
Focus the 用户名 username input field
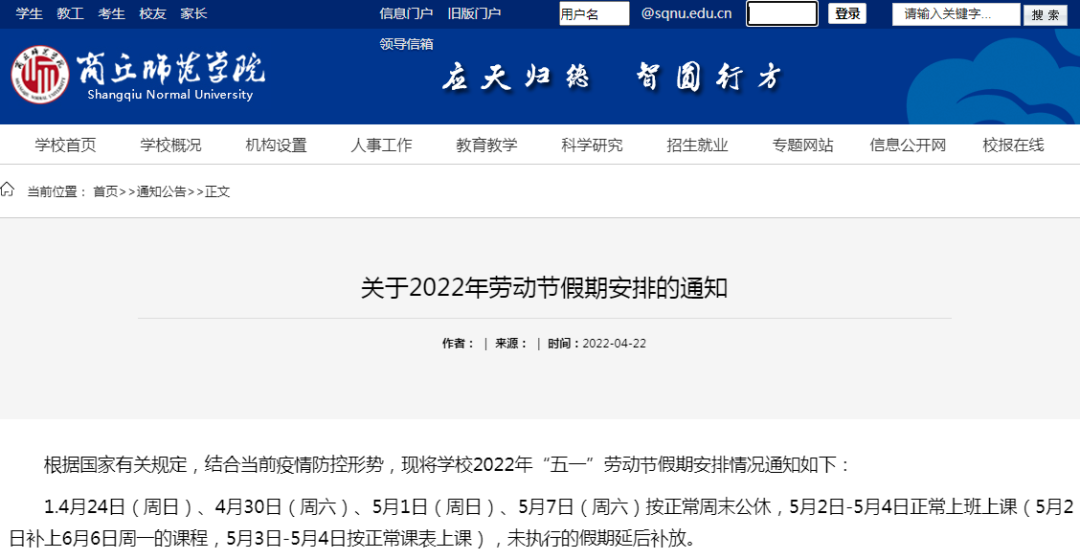[593, 14]
